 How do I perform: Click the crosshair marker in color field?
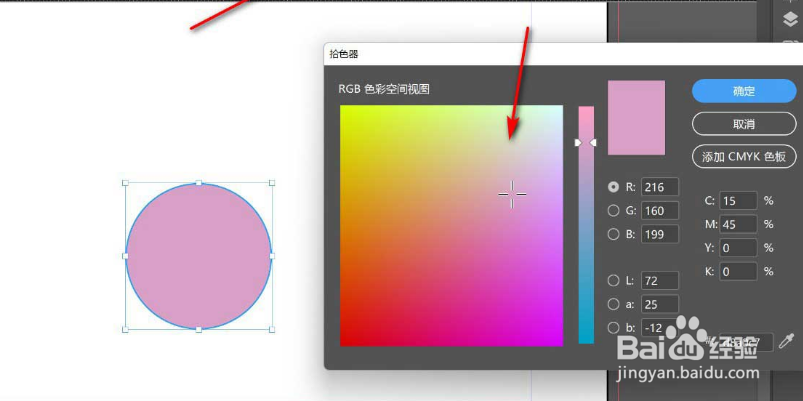click(x=512, y=194)
